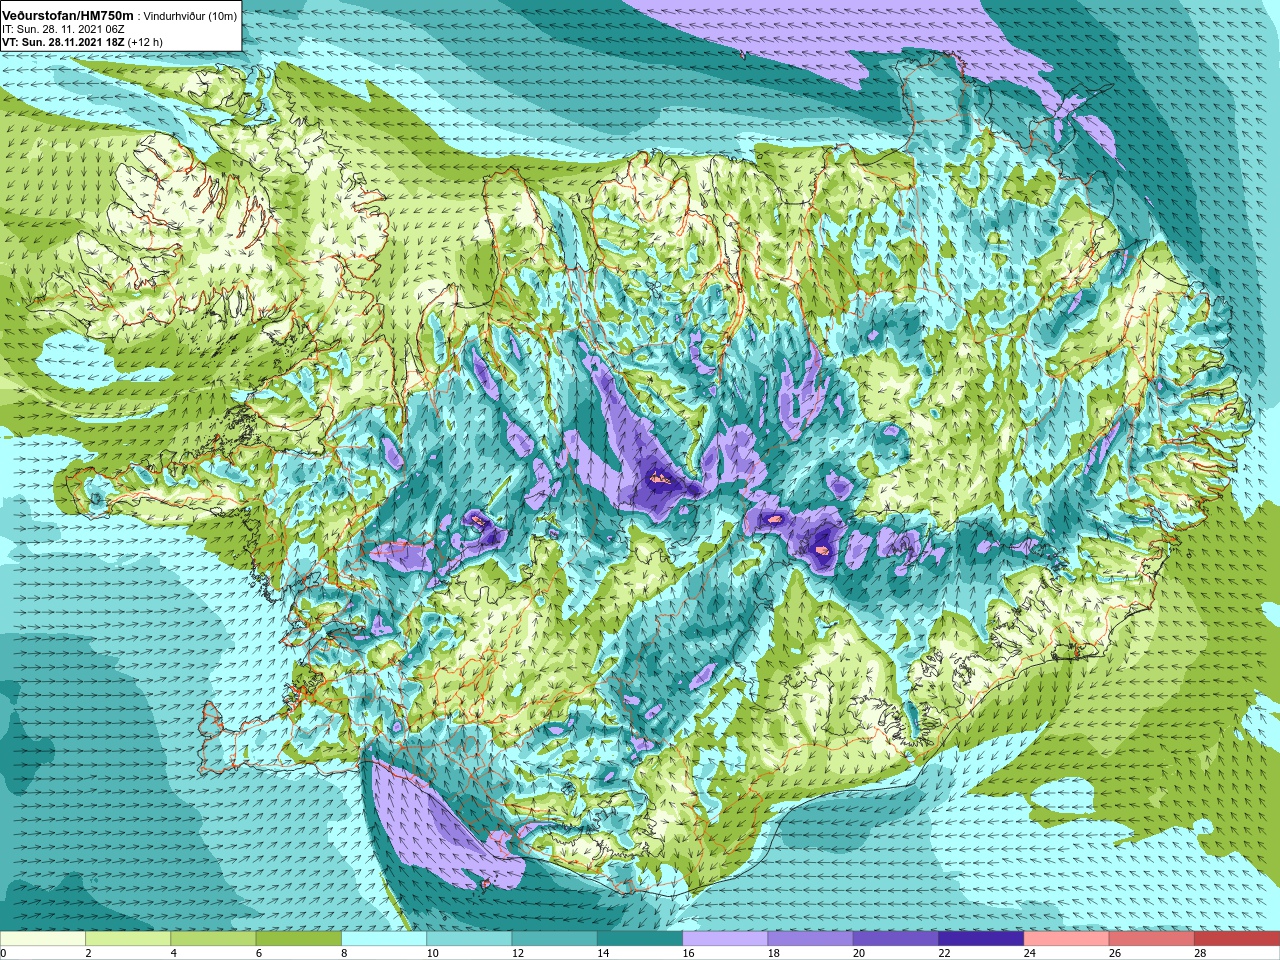Click the '14' legend scale value

pyautogui.click(x=603, y=953)
